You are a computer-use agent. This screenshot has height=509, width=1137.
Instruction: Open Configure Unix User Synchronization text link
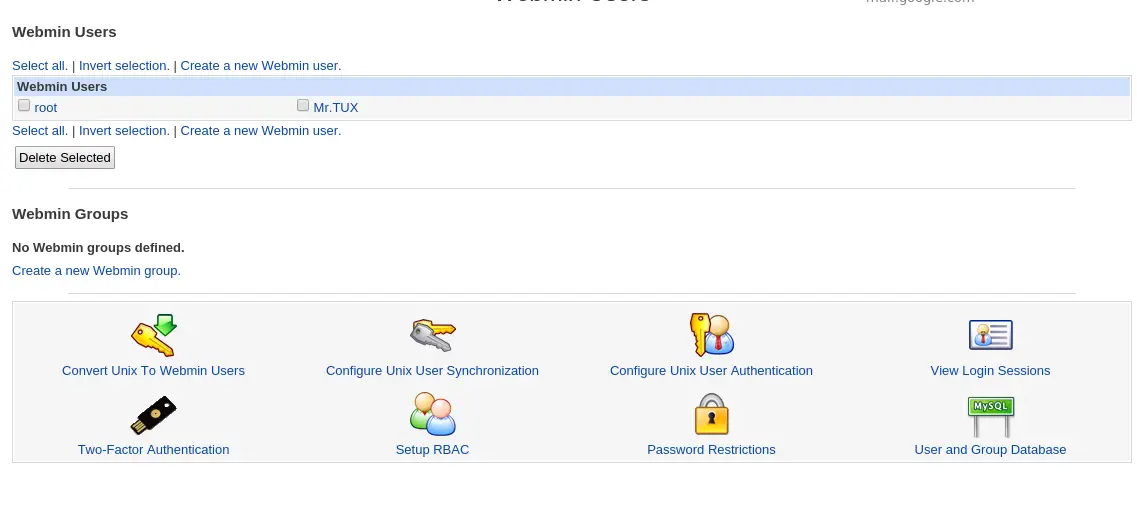pos(432,371)
